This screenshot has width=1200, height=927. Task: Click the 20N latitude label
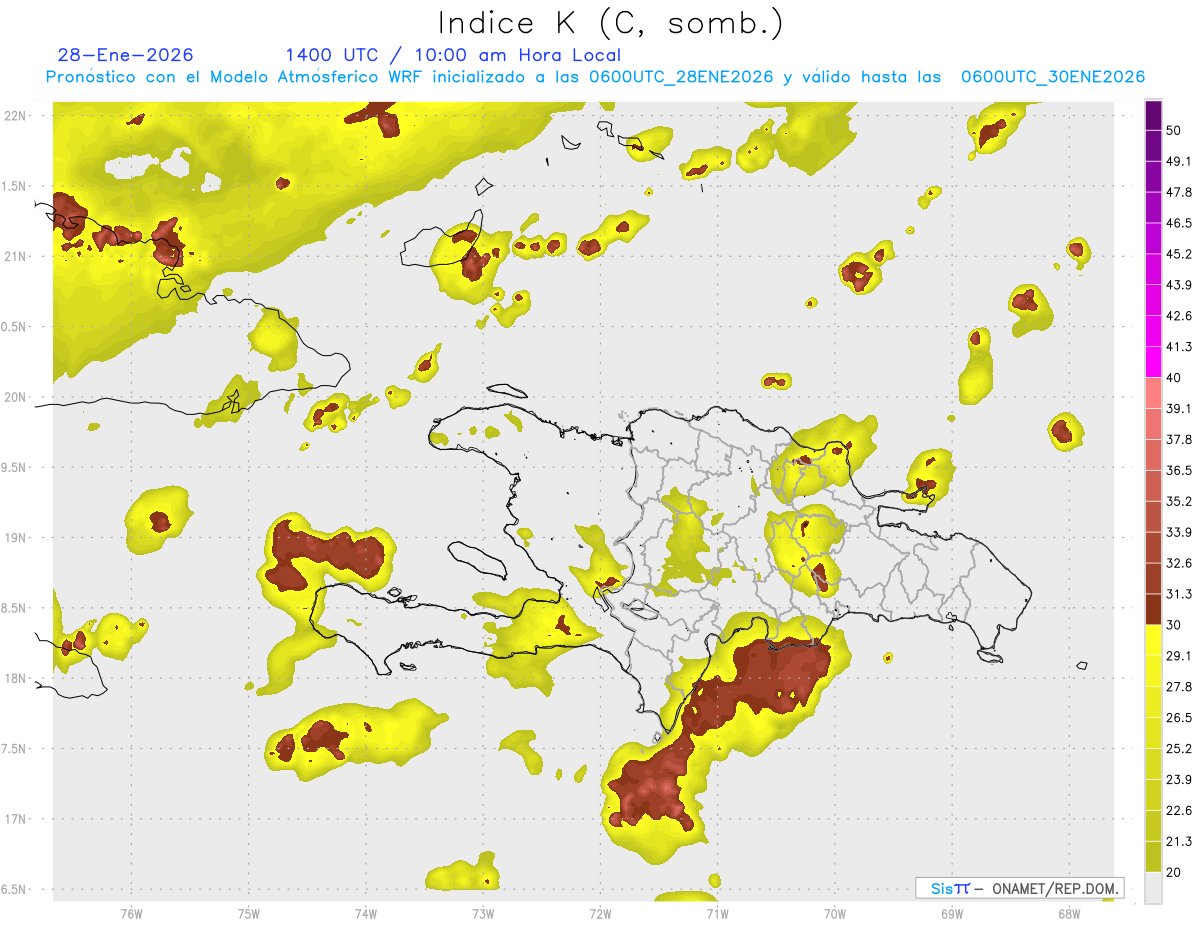(14, 397)
